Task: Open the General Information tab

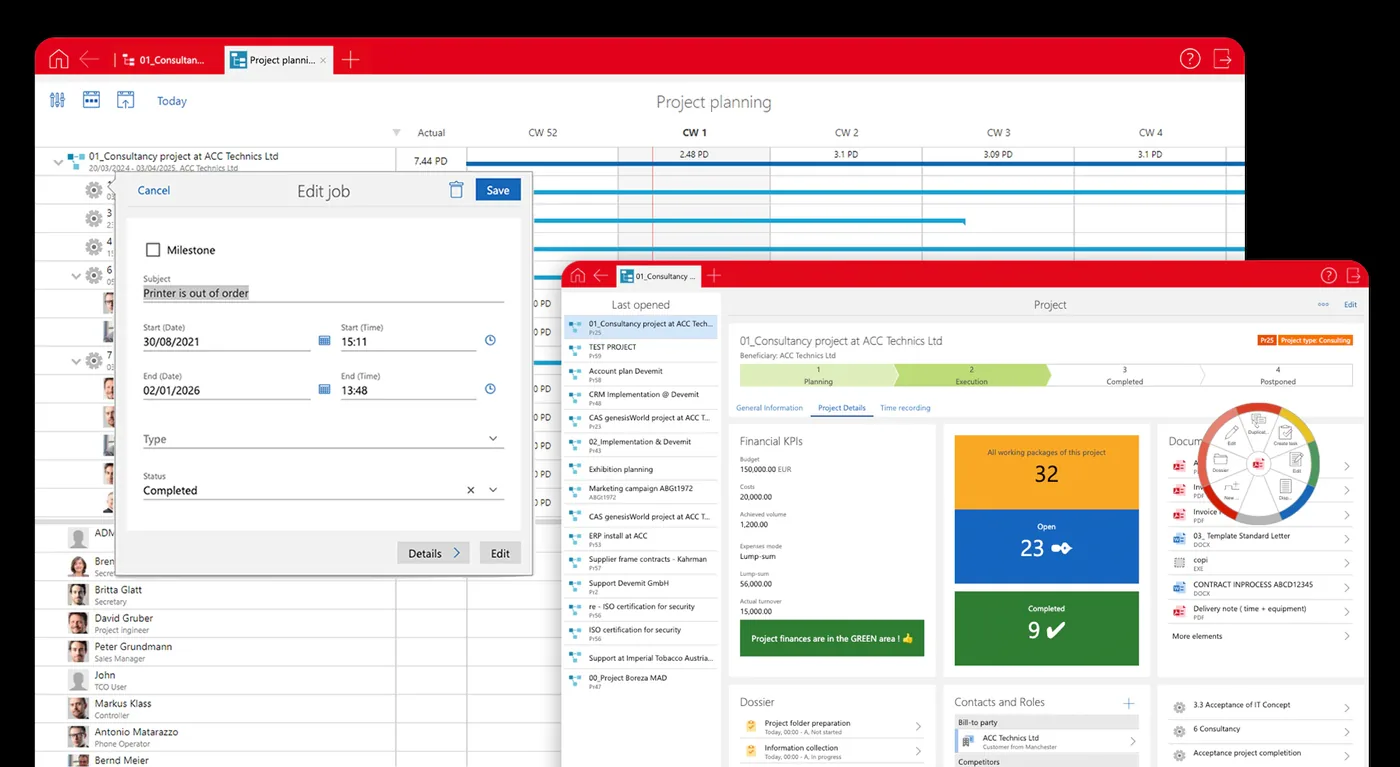Action: click(x=769, y=408)
